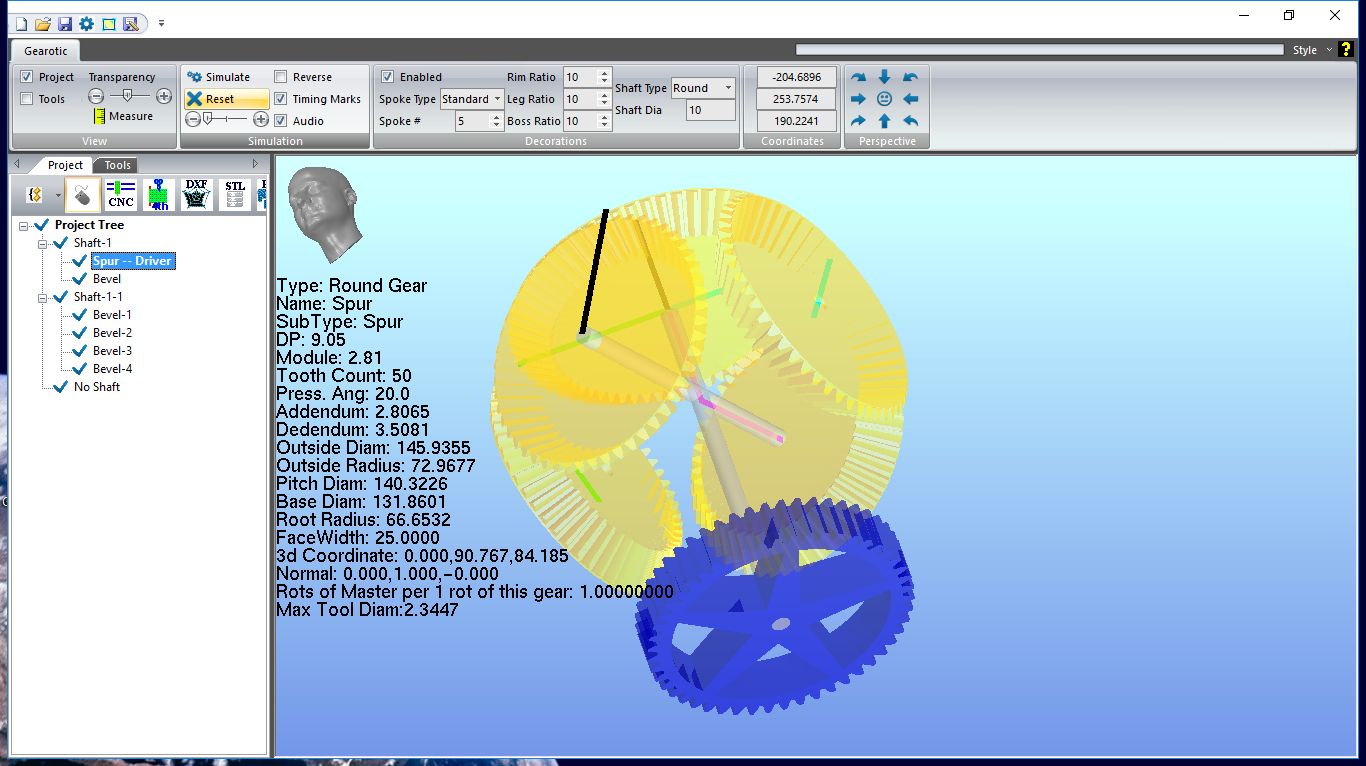Collapse the Shaft-1-1 tree node
Screen dimensions: 1366x766
coord(44,297)
